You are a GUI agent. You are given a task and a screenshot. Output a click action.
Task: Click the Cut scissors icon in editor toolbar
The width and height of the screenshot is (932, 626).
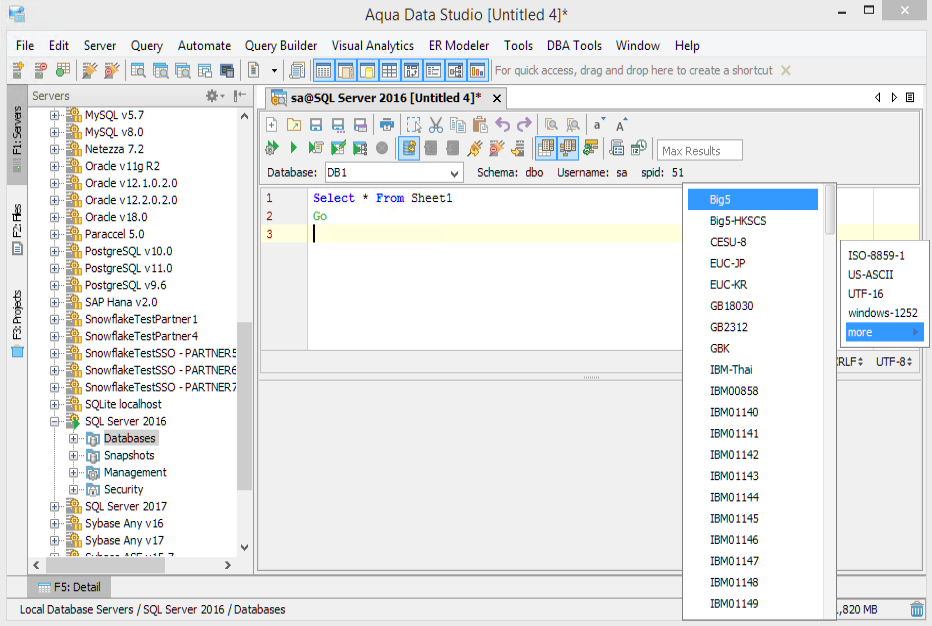tap(435, 125)
